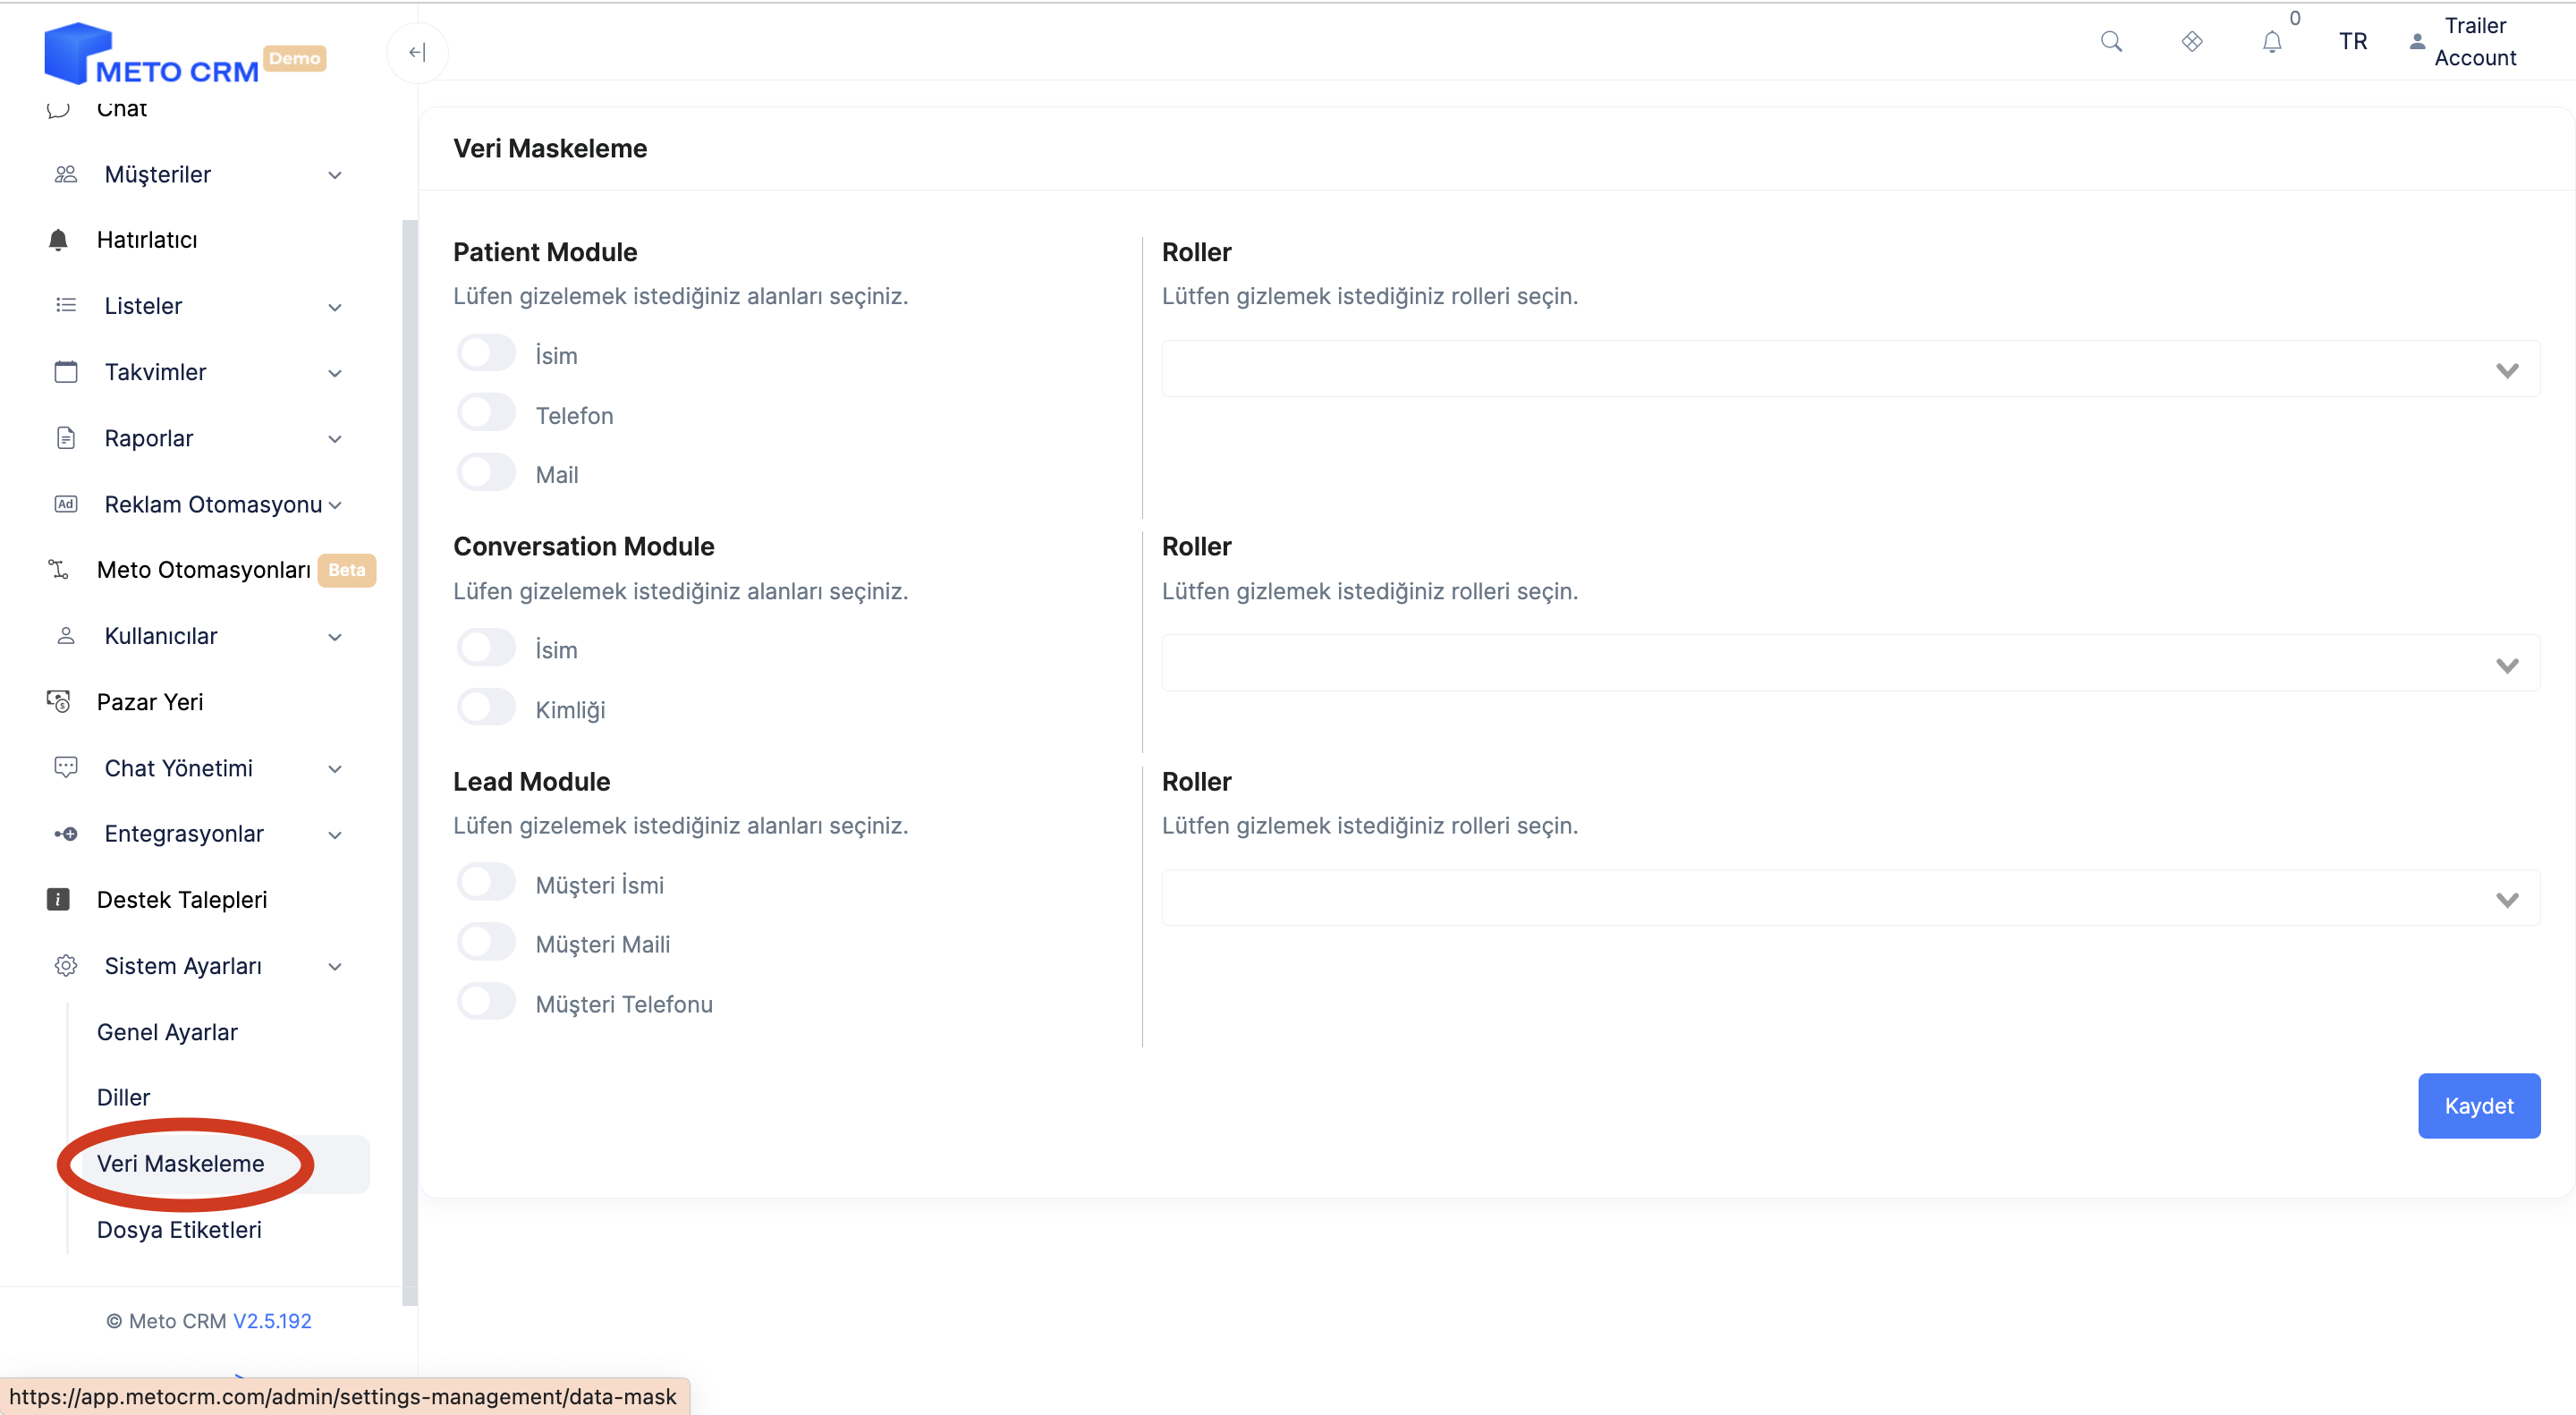Switch on Müşteri Maili toggle

pos(486,942)
